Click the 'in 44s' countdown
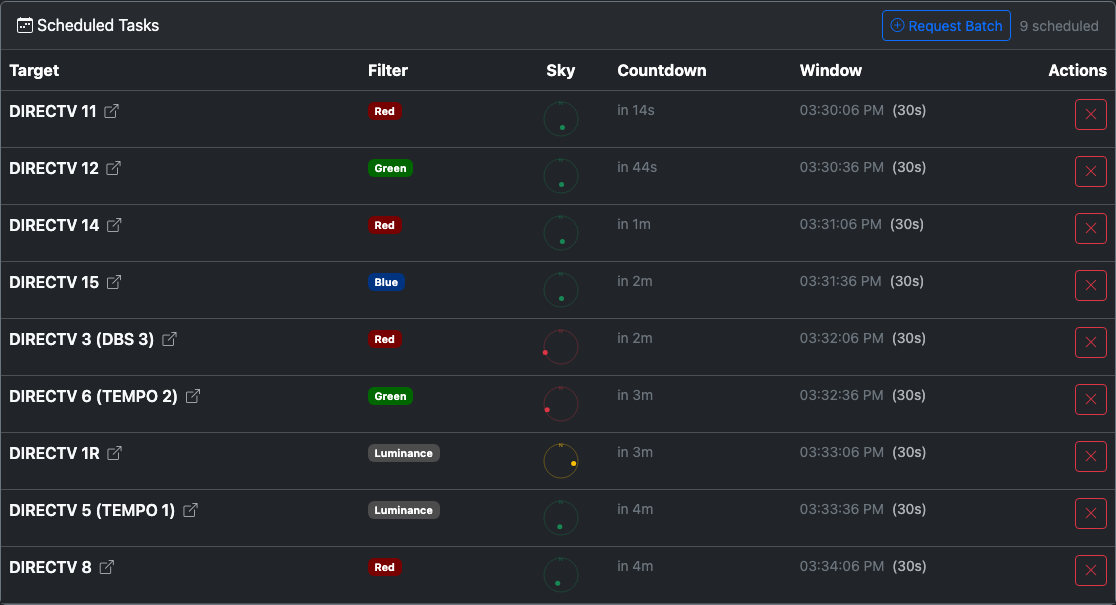 (x=637, y=167)
